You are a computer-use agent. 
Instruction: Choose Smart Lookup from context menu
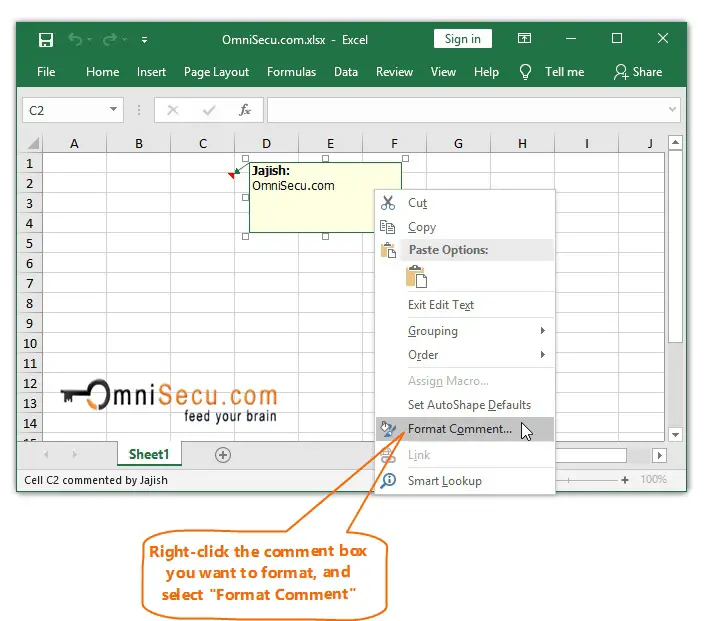tap(465, 481)
